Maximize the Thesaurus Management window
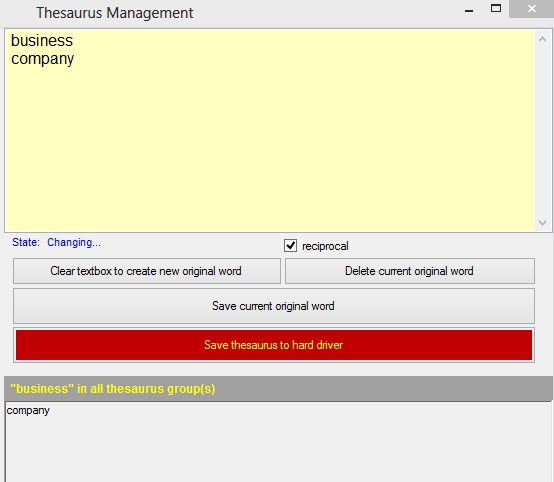 pos(496,9)
